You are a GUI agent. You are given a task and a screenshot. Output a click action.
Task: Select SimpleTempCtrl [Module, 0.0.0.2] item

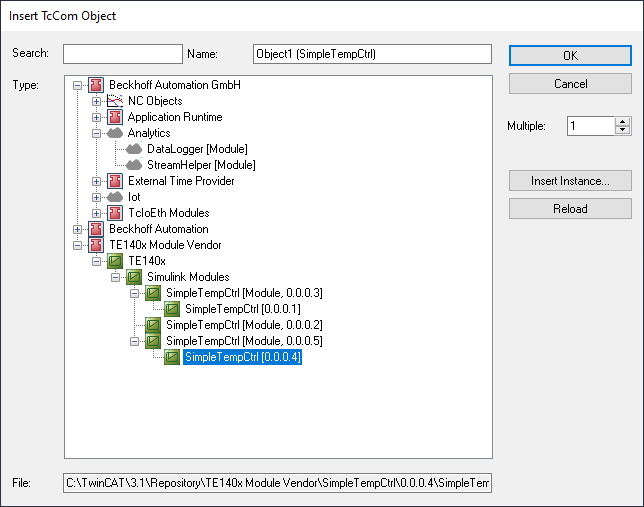244,325
